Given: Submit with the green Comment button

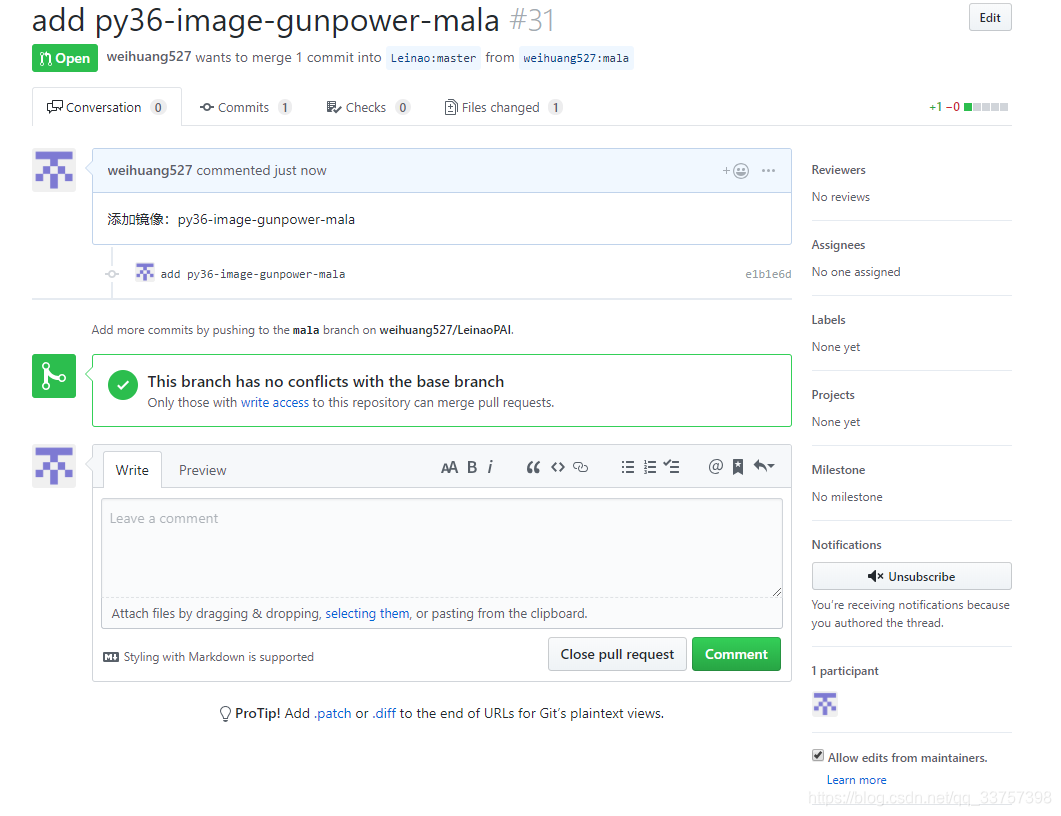Looking at the screenshot, I should [736, 654].
